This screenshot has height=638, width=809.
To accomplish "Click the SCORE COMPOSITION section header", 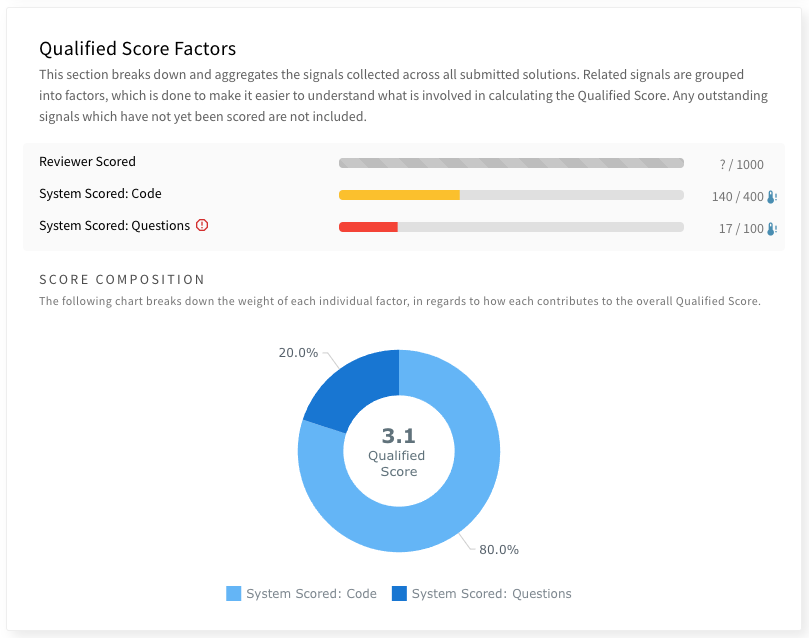I will (121, 279).
